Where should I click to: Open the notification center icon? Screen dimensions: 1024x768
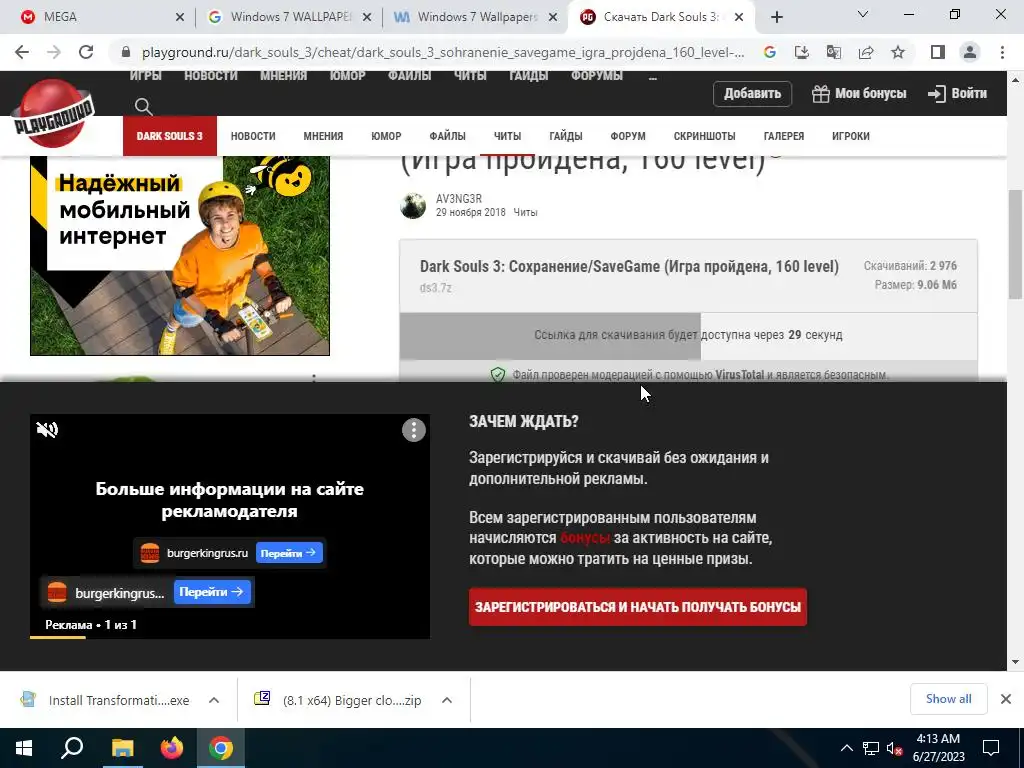click(991, 748)
